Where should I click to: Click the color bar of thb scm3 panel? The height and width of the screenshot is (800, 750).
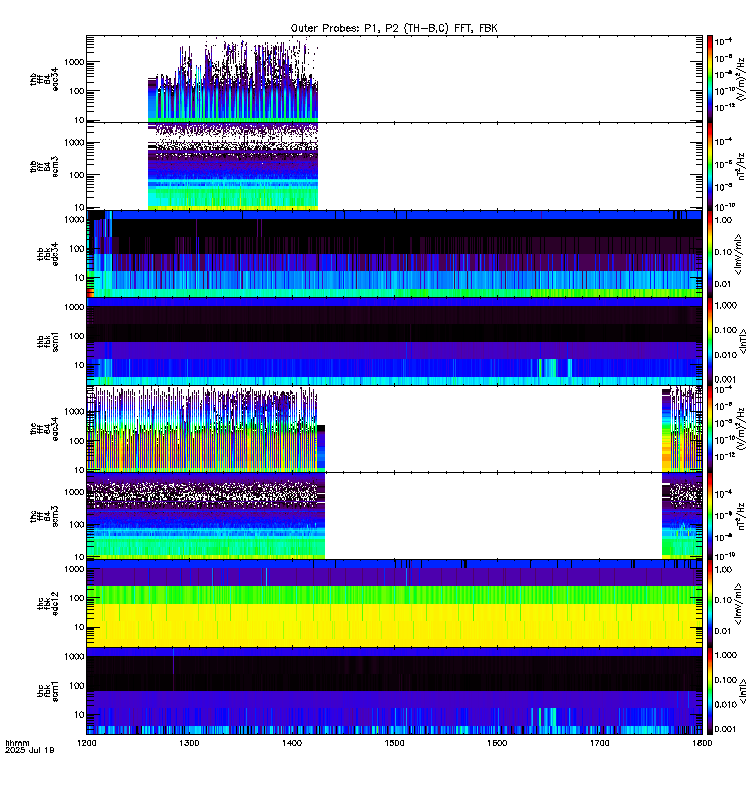[709, 166]
